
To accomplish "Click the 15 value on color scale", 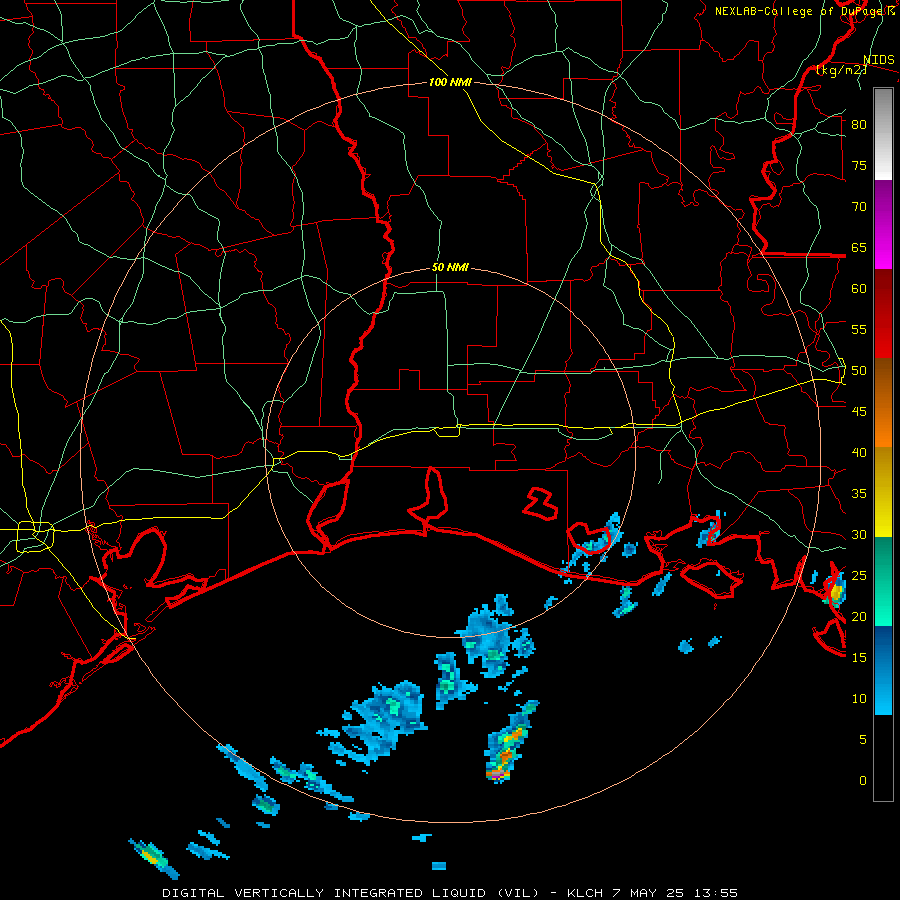I will coord(859,658).
